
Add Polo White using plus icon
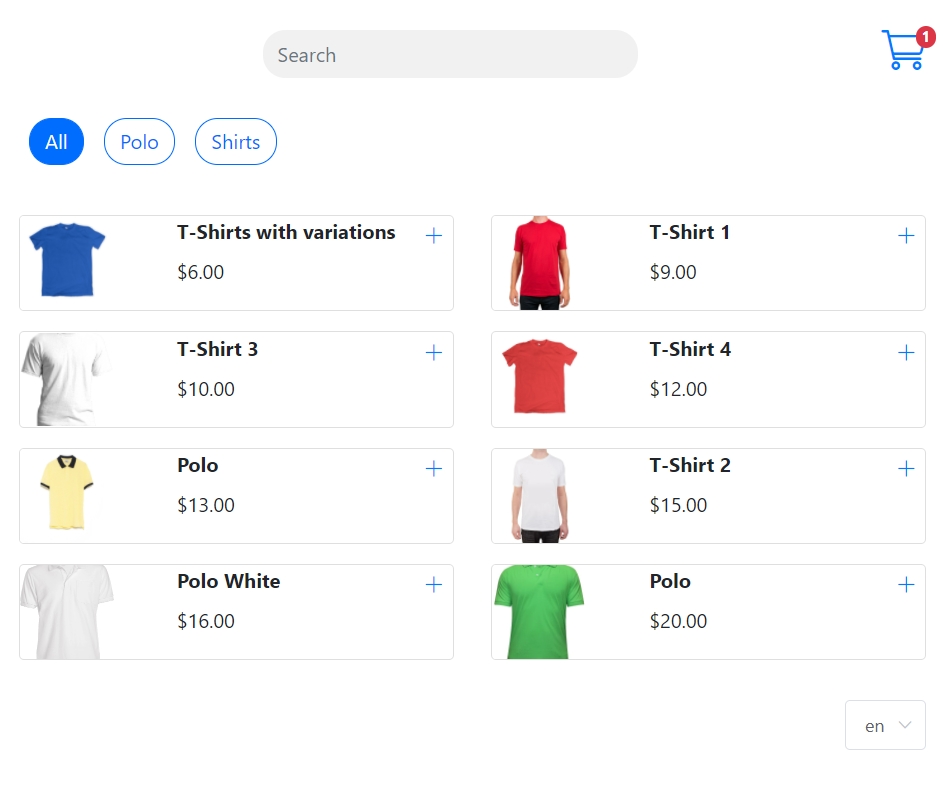[434, 585]
